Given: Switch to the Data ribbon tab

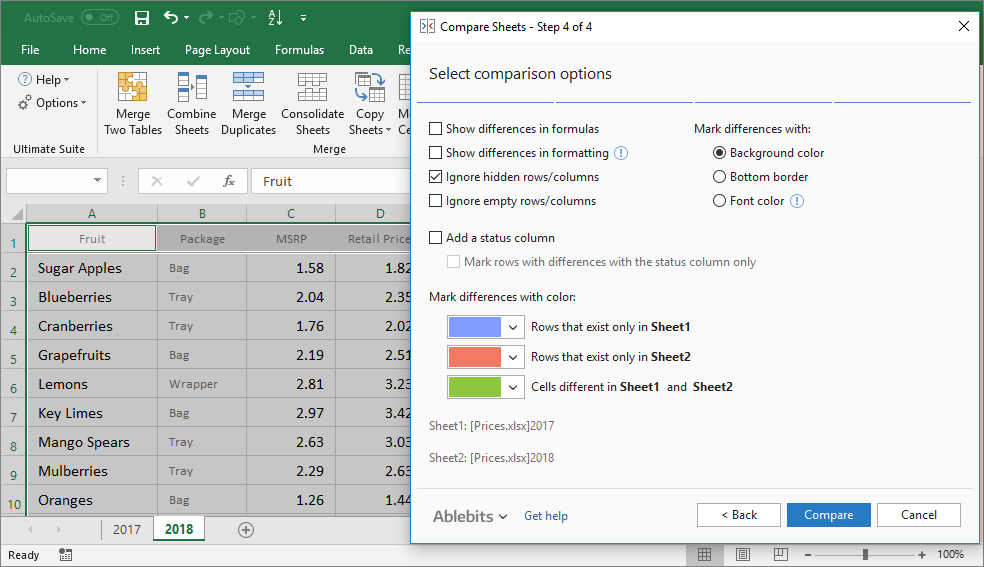Looking at the screenshot, I should (x=361, y=50).
